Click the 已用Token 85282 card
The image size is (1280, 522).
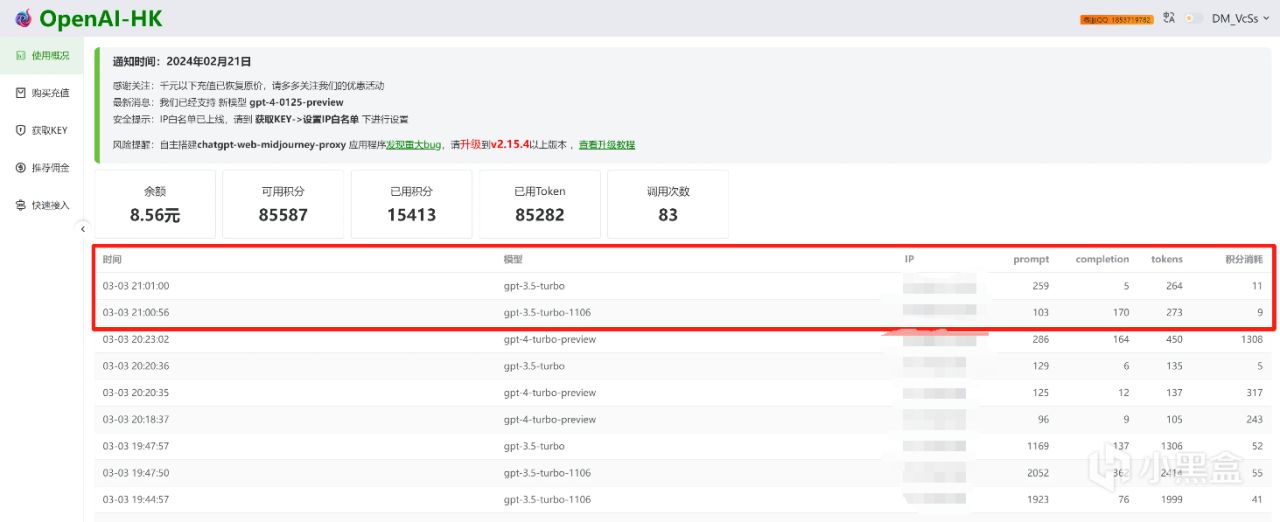pos(540,204)
